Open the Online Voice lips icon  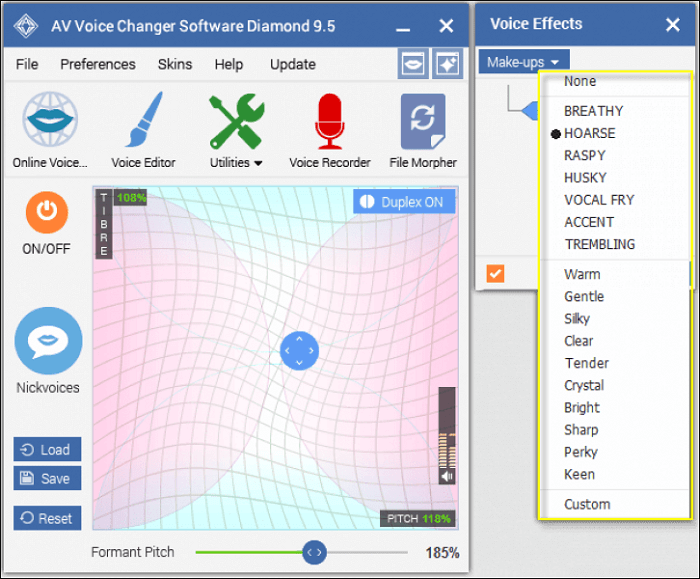(x=50, y=122)
